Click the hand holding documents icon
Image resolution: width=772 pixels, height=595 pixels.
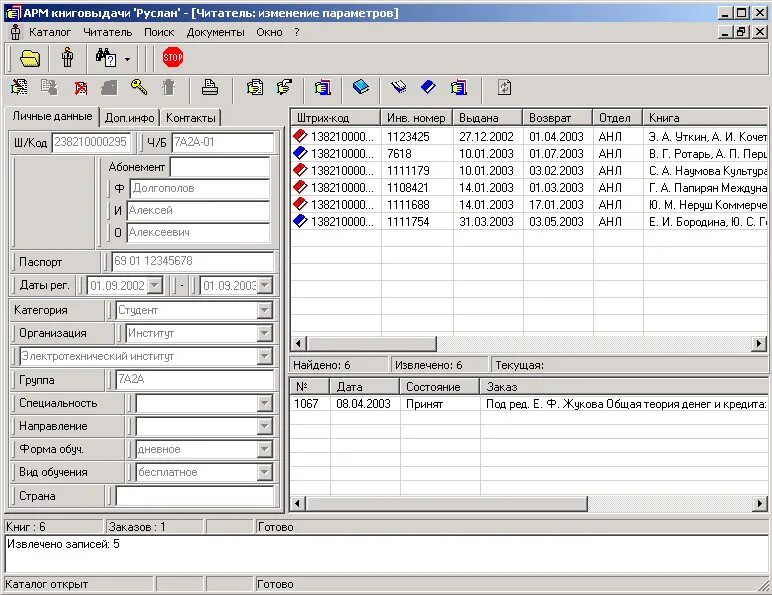(255, 88)
